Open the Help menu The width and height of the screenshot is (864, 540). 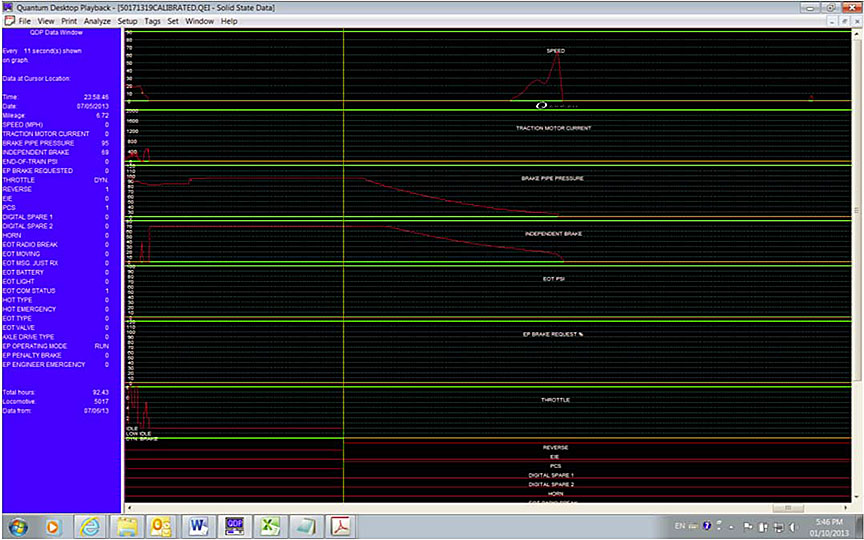point(229,20)
